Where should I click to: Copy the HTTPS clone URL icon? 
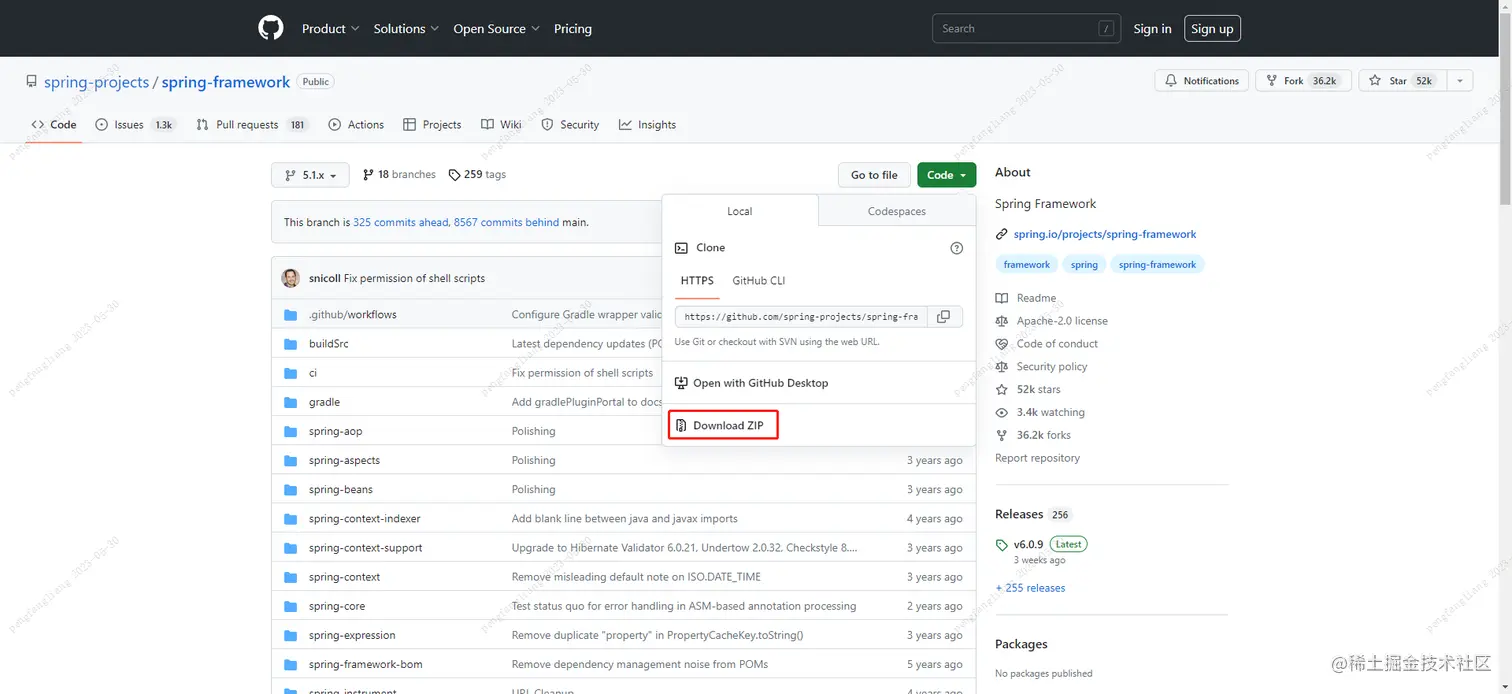(943, 316)
